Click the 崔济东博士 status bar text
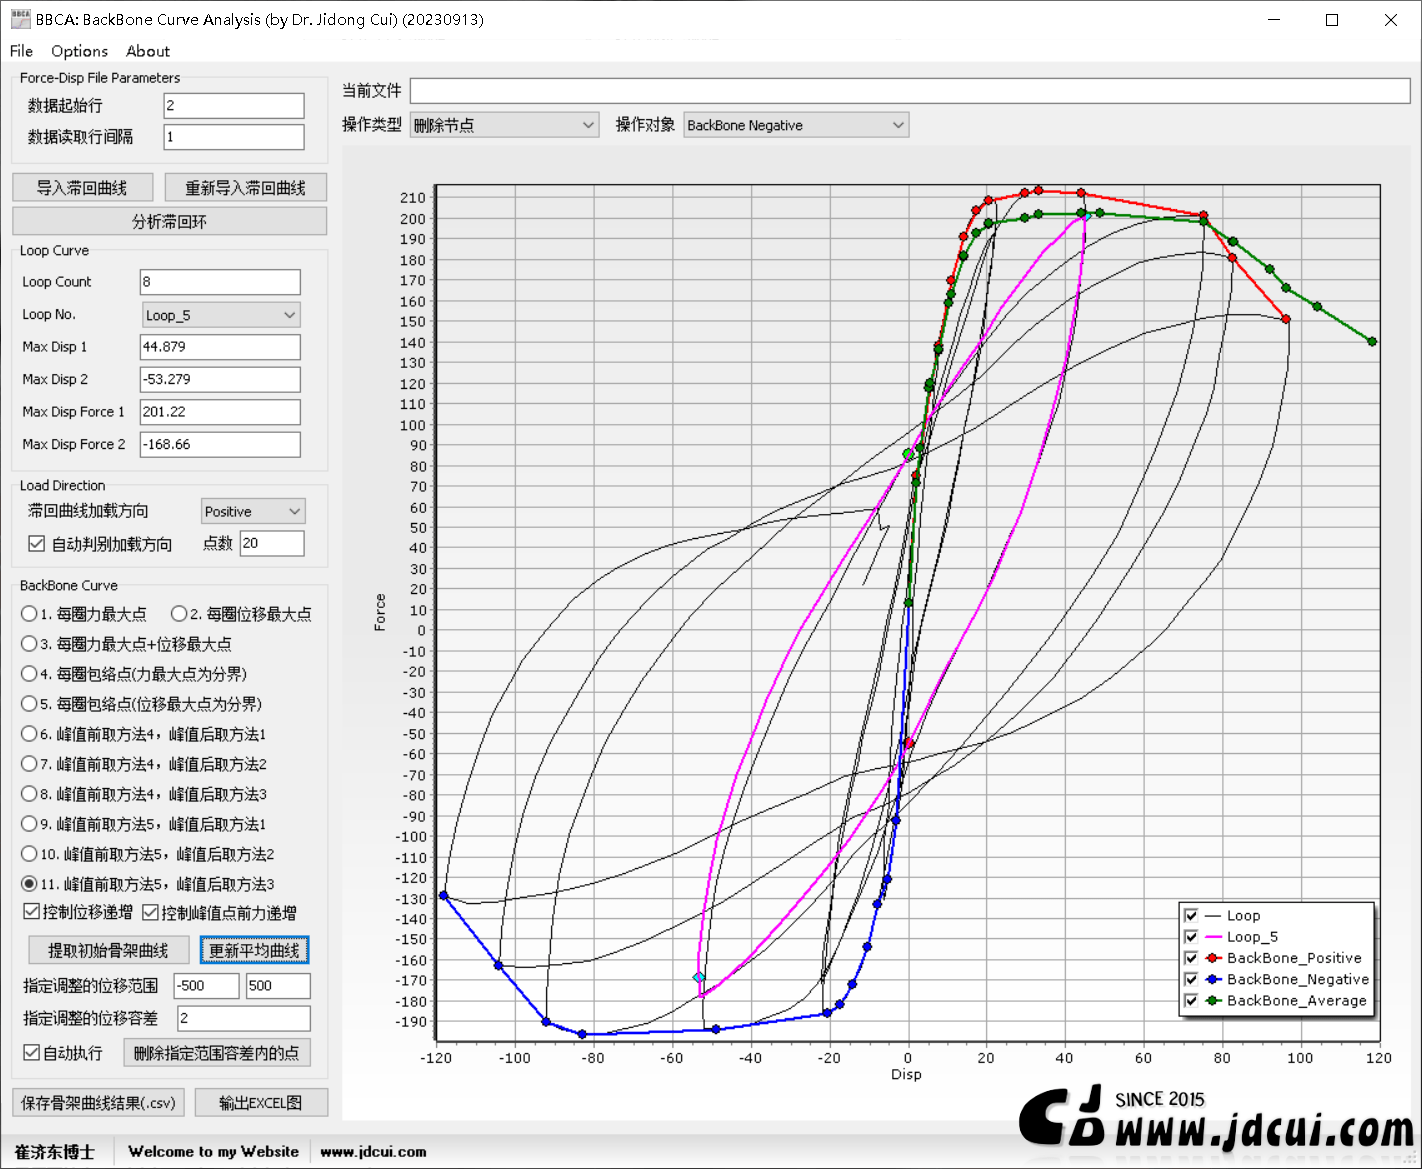This screenshot has height=1169, width=1422. (x=55, y=1152)
